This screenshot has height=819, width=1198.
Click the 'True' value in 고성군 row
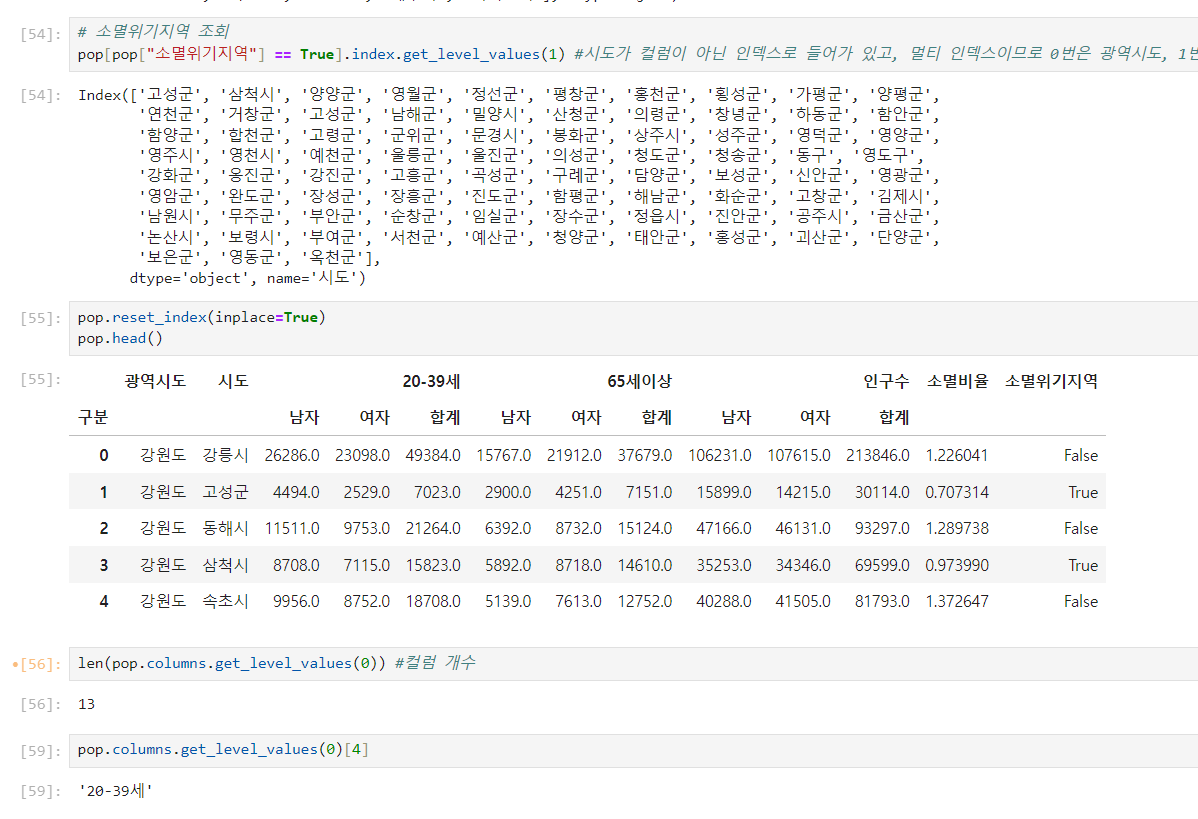click(x=1083, y=492)
